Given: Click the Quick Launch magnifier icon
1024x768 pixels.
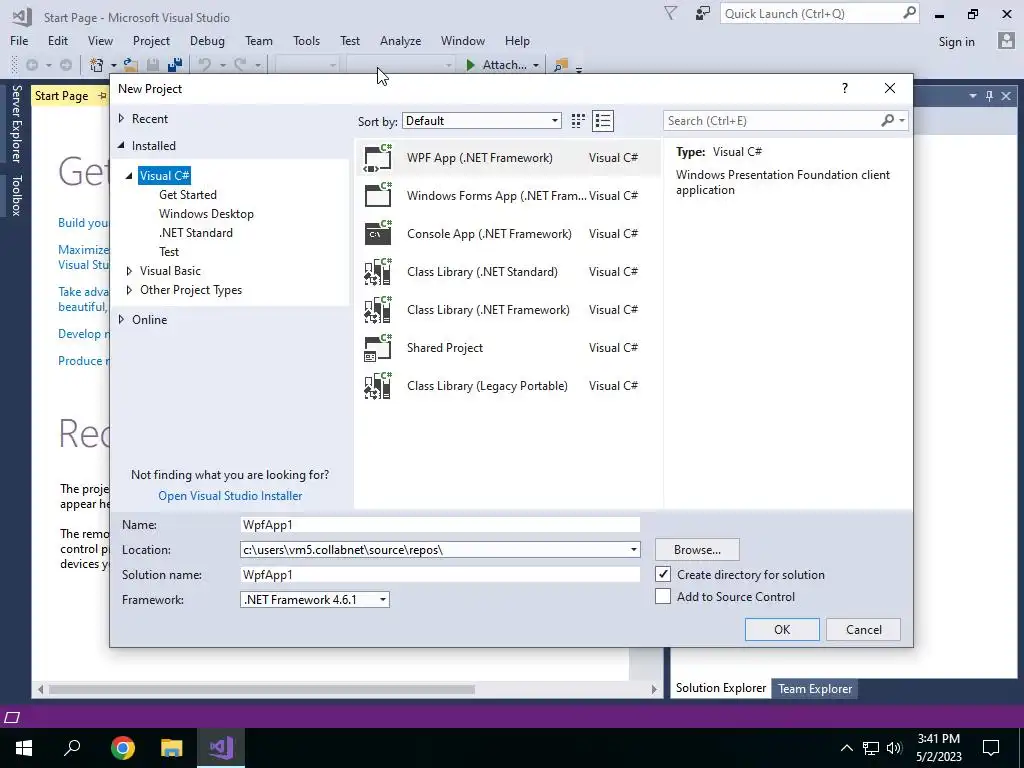Looking at the screenshot, I should [x=909, y=13].
